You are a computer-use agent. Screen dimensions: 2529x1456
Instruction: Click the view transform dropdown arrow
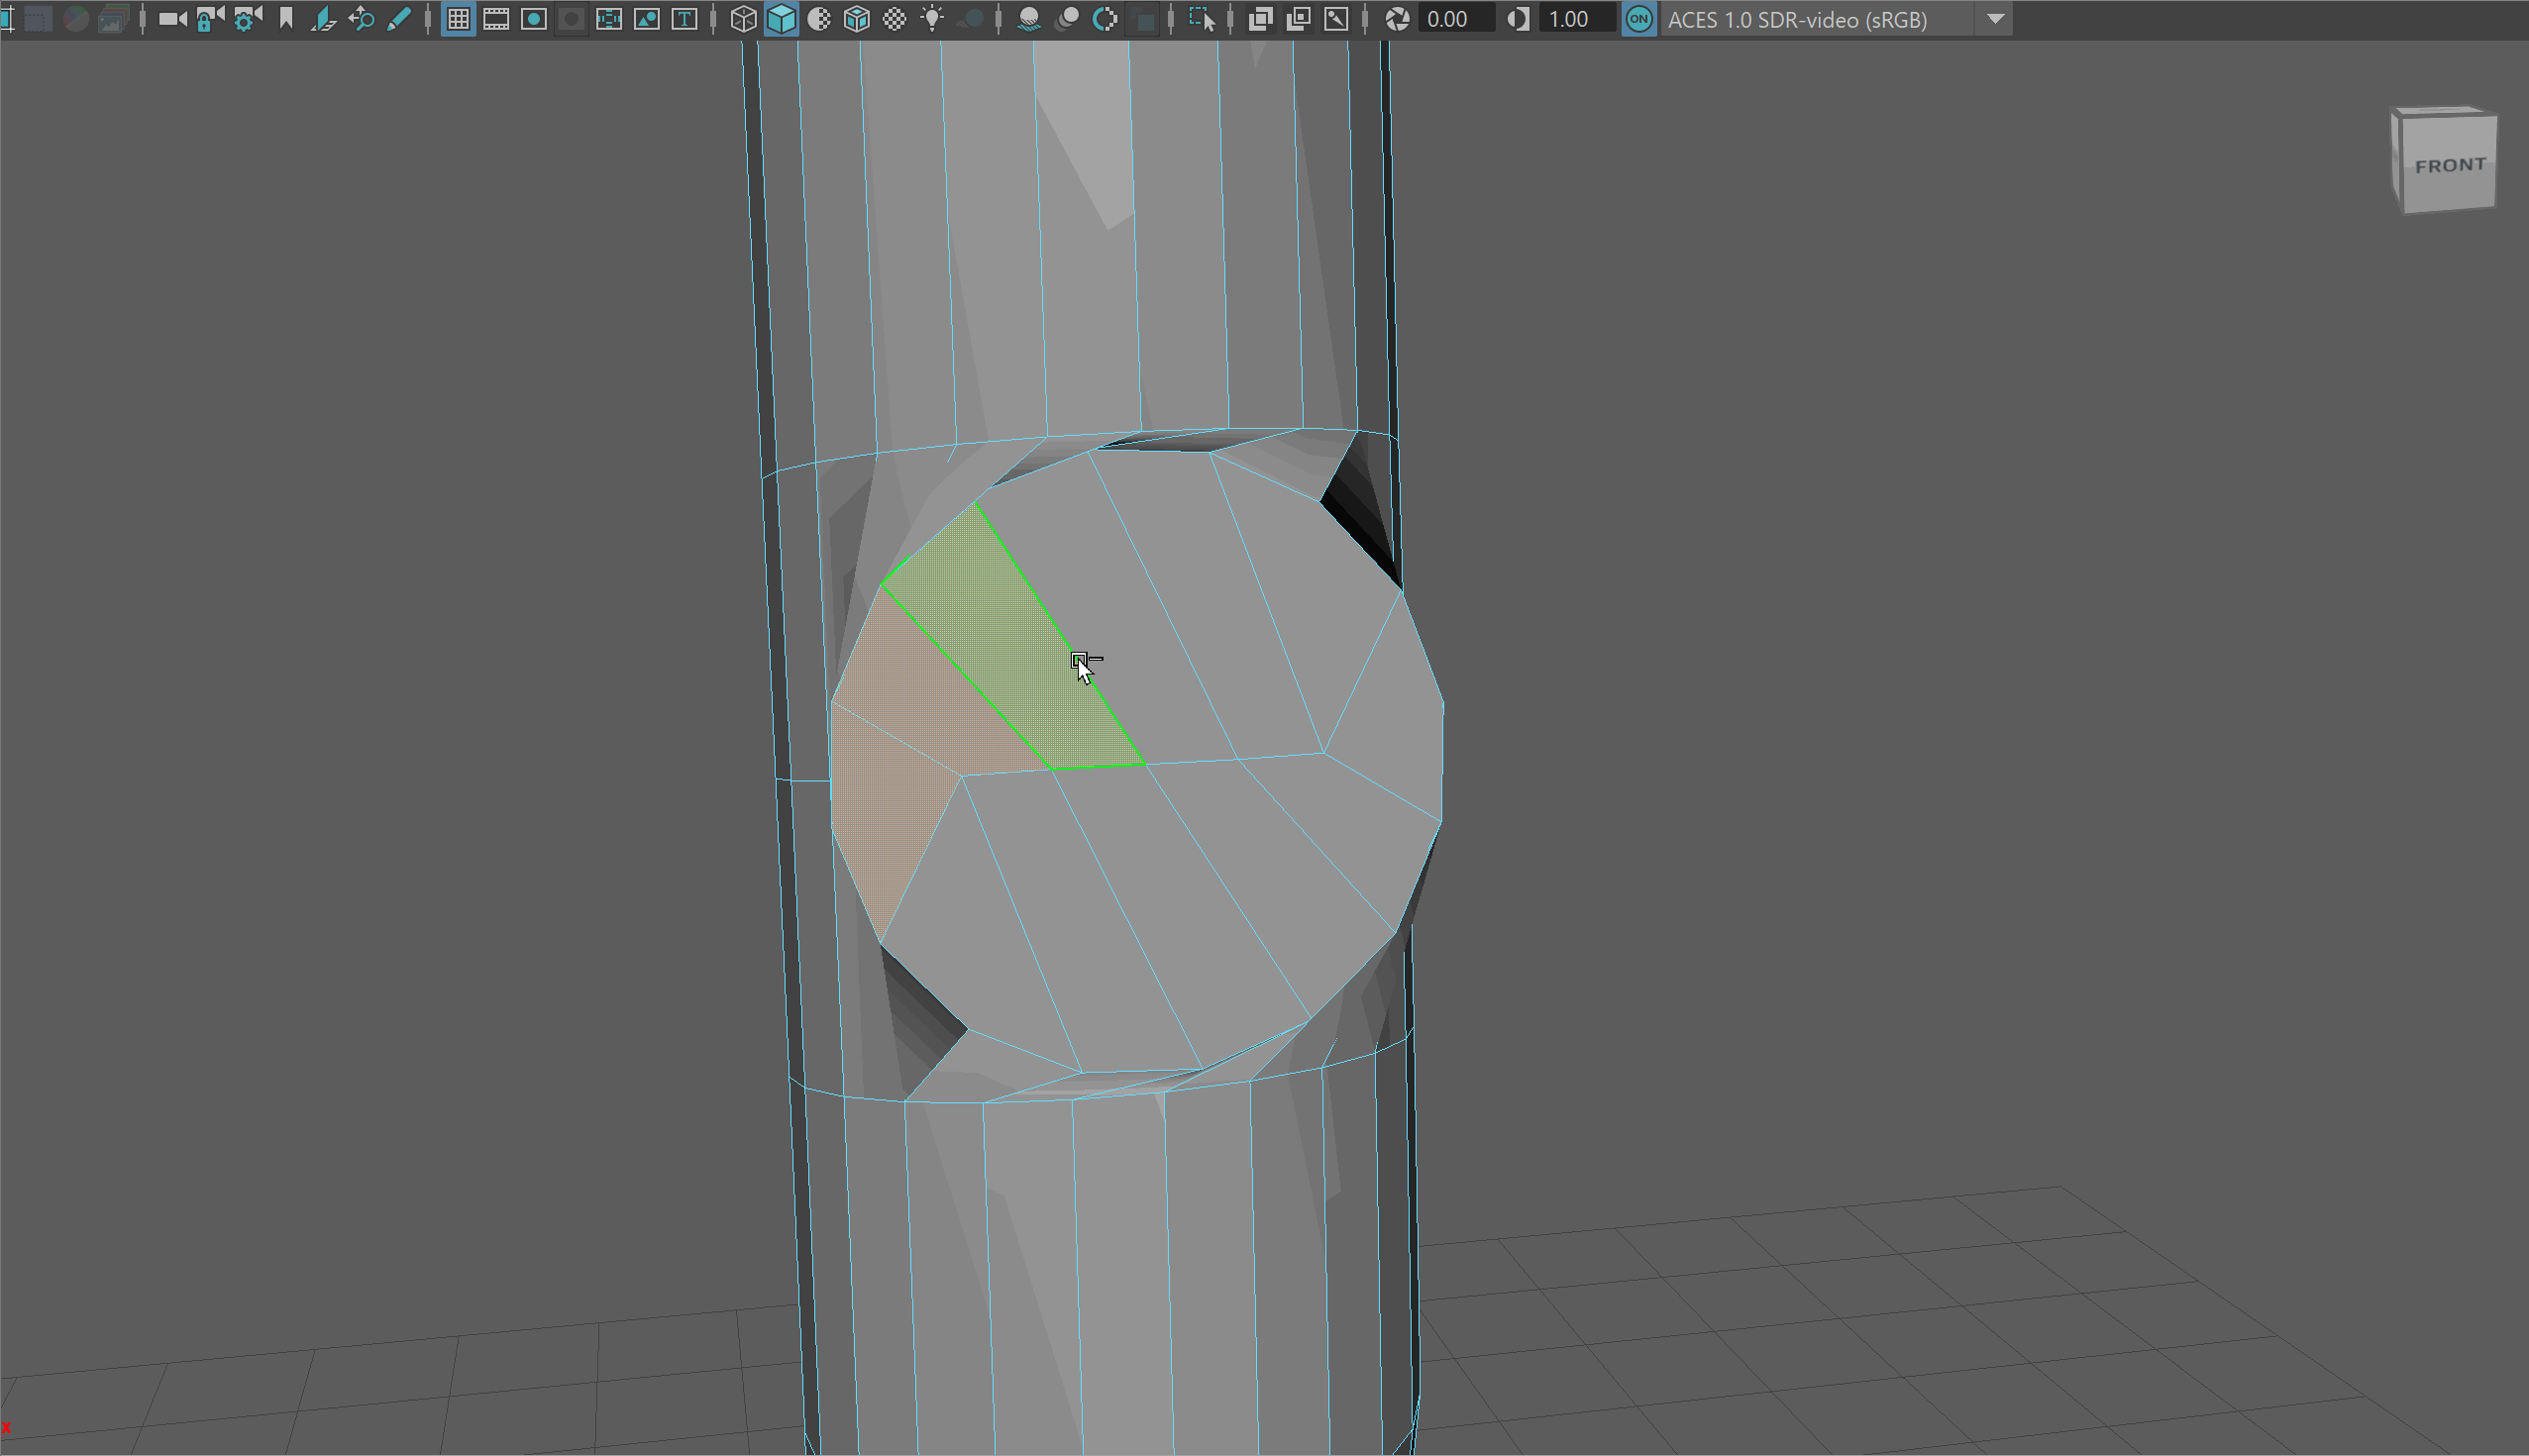[1995, 19]
